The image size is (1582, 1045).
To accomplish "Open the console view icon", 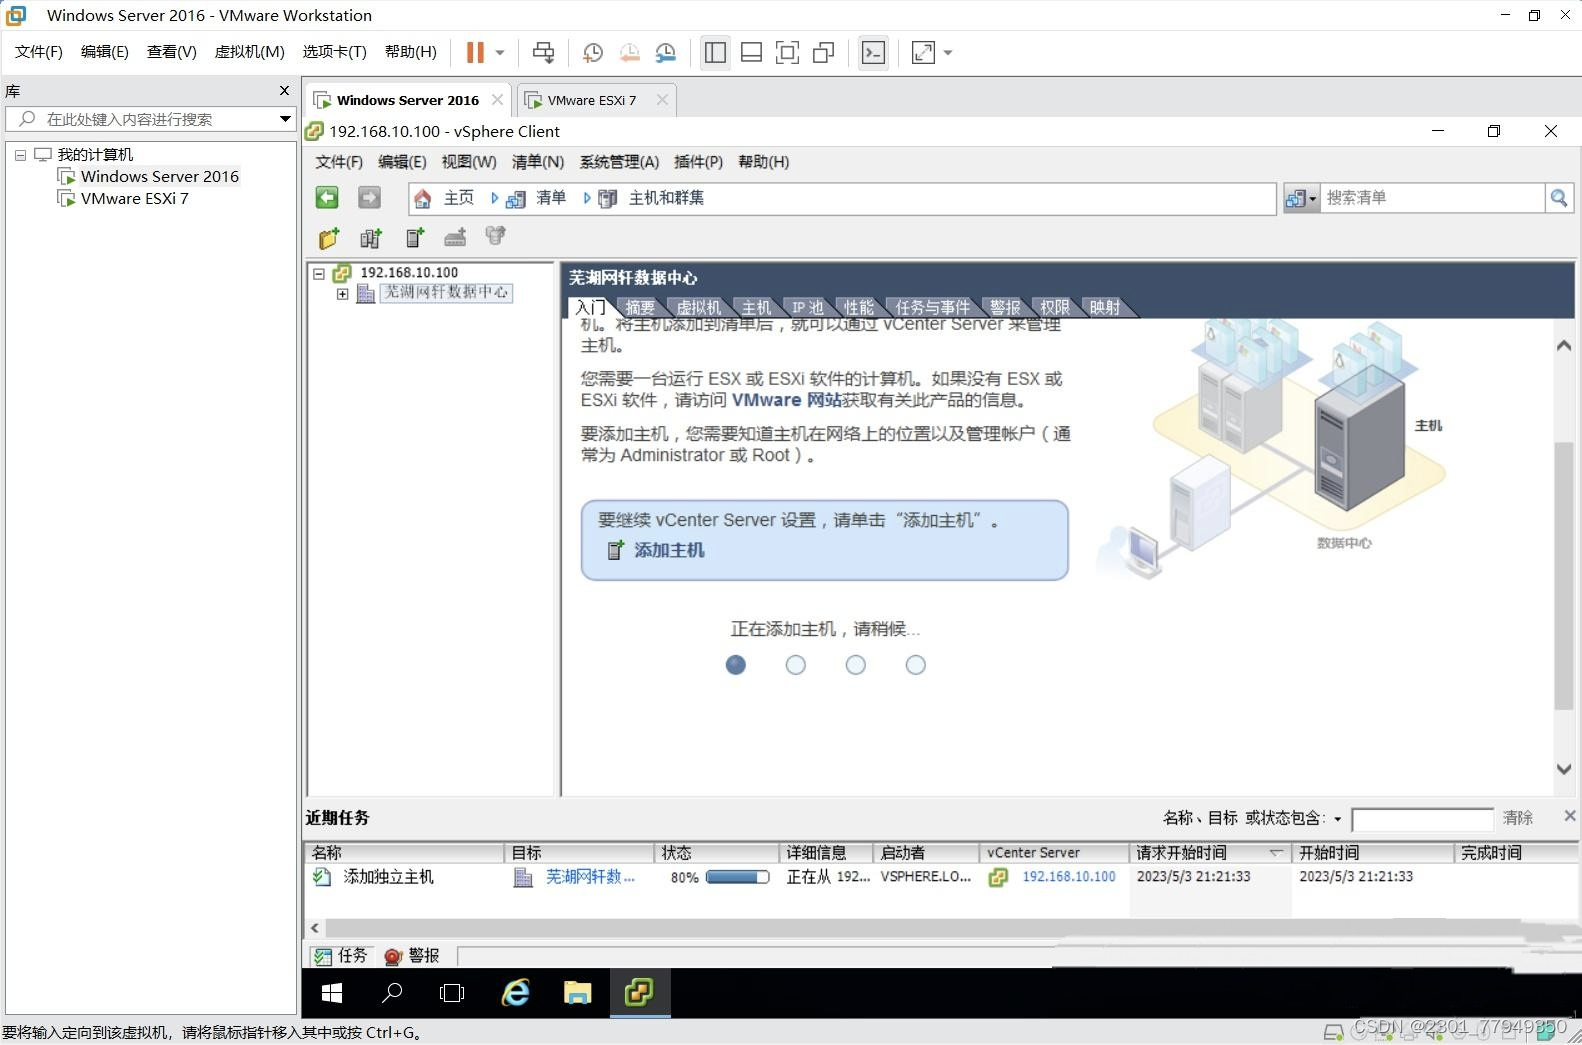I will 873,52.
